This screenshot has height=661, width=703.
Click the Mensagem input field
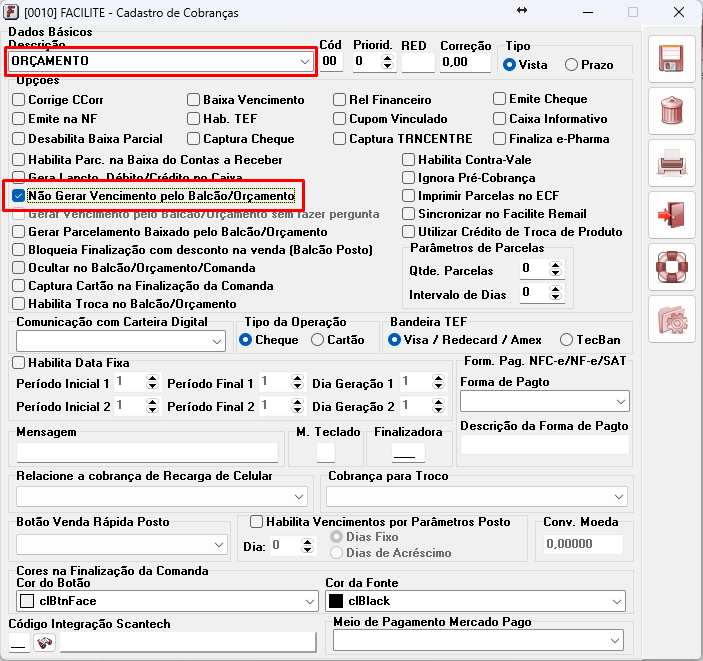(x=148, y=452)
